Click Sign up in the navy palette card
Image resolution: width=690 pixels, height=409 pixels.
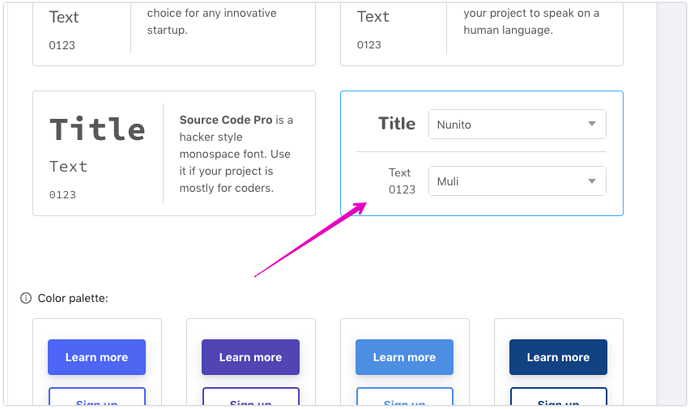(558, 400)
